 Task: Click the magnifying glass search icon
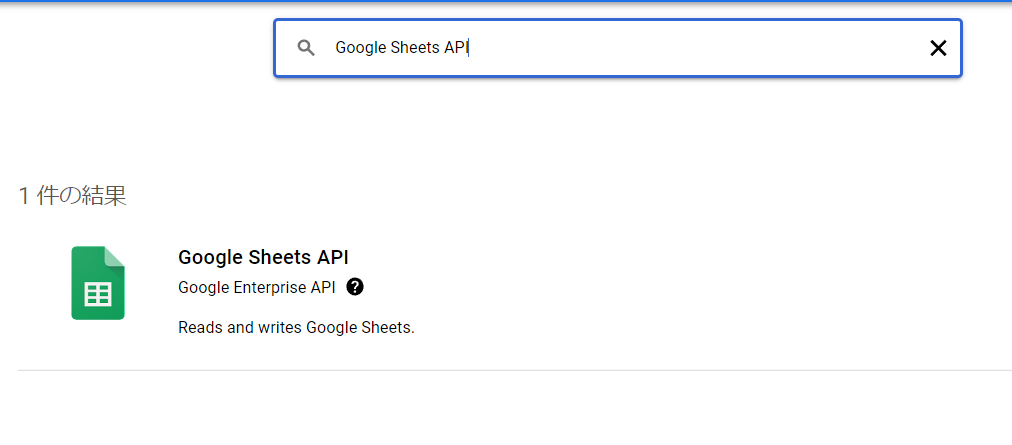pyautogui.click(x=306, y=48)
